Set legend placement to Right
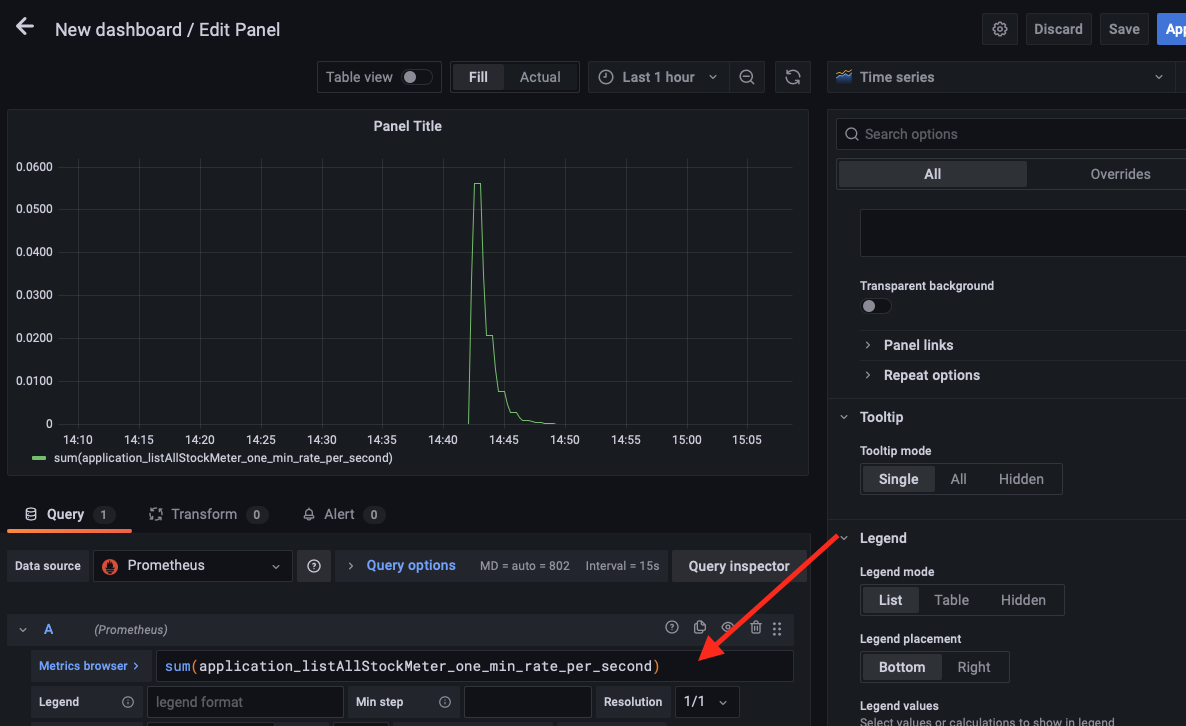Image resolution: width=1186 pixels, height=726 pixels. 973,667
